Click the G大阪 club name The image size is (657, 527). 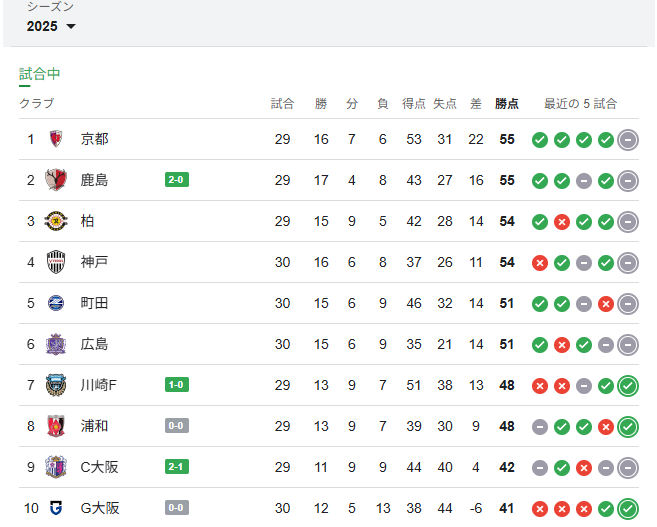(x=100, y=508)
